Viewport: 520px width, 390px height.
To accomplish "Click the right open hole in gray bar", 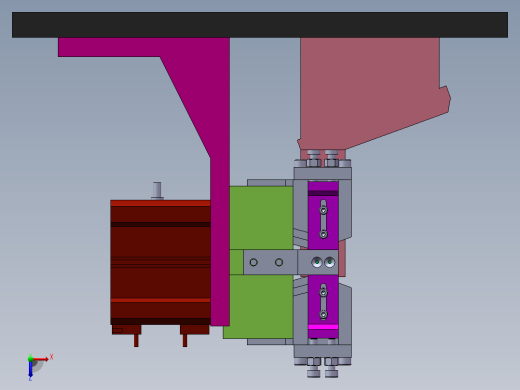I will 279,262.
